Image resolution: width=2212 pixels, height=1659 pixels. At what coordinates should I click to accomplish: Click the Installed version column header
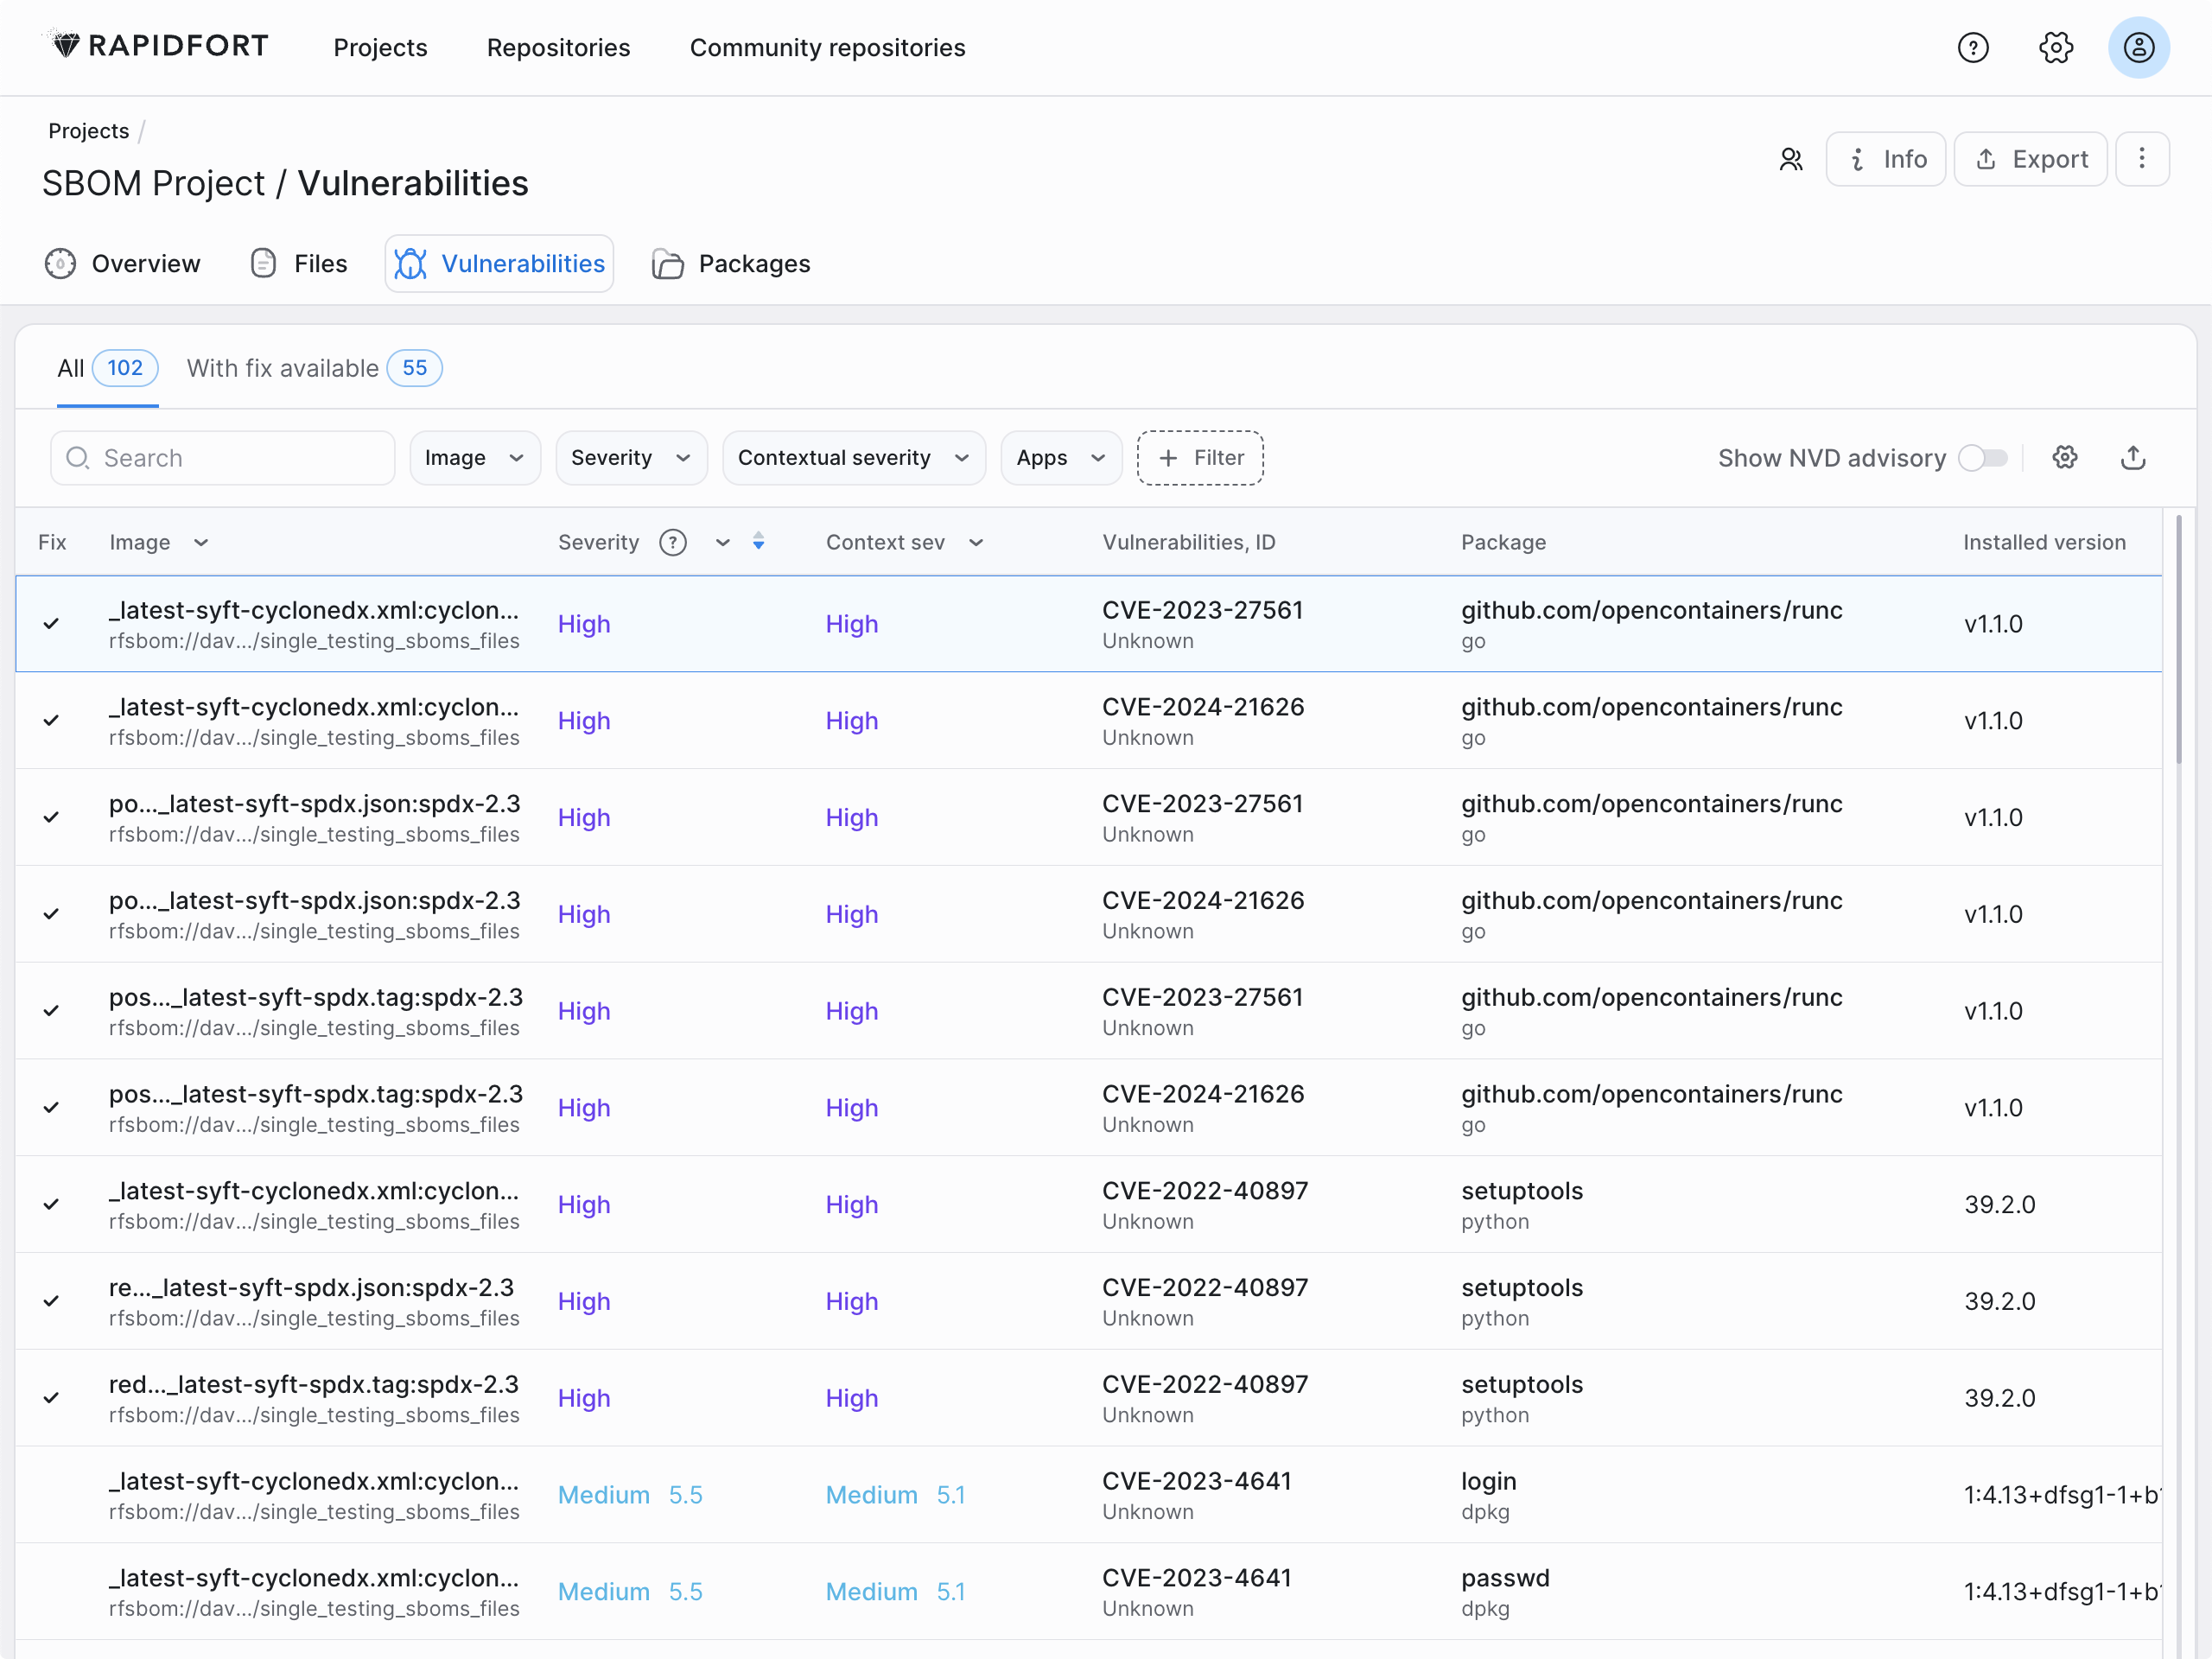pos(2044,542)
